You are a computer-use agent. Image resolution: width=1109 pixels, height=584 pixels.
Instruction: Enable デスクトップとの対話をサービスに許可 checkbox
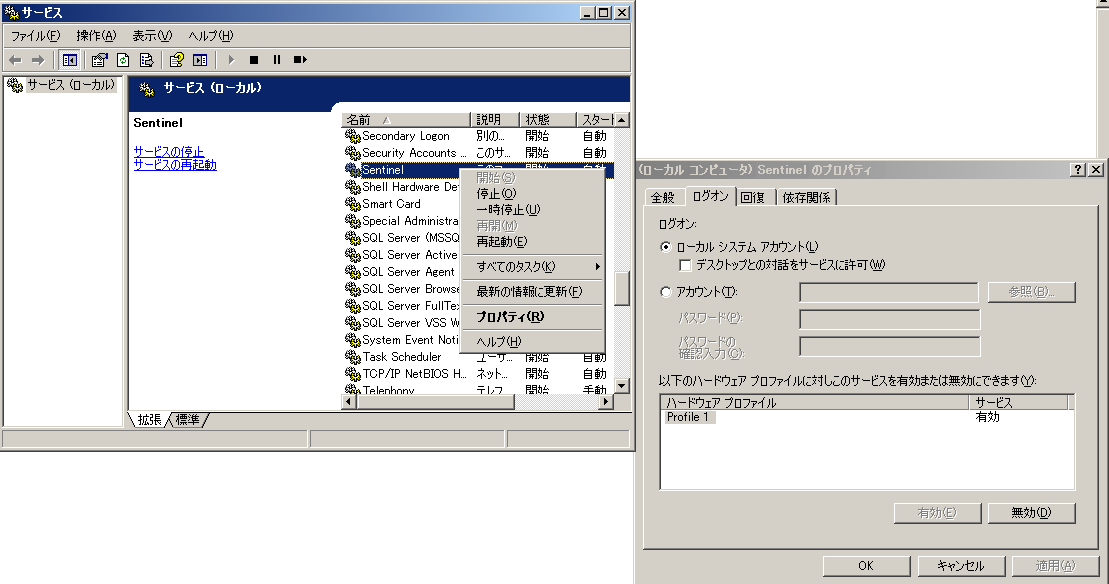[685, 265]
